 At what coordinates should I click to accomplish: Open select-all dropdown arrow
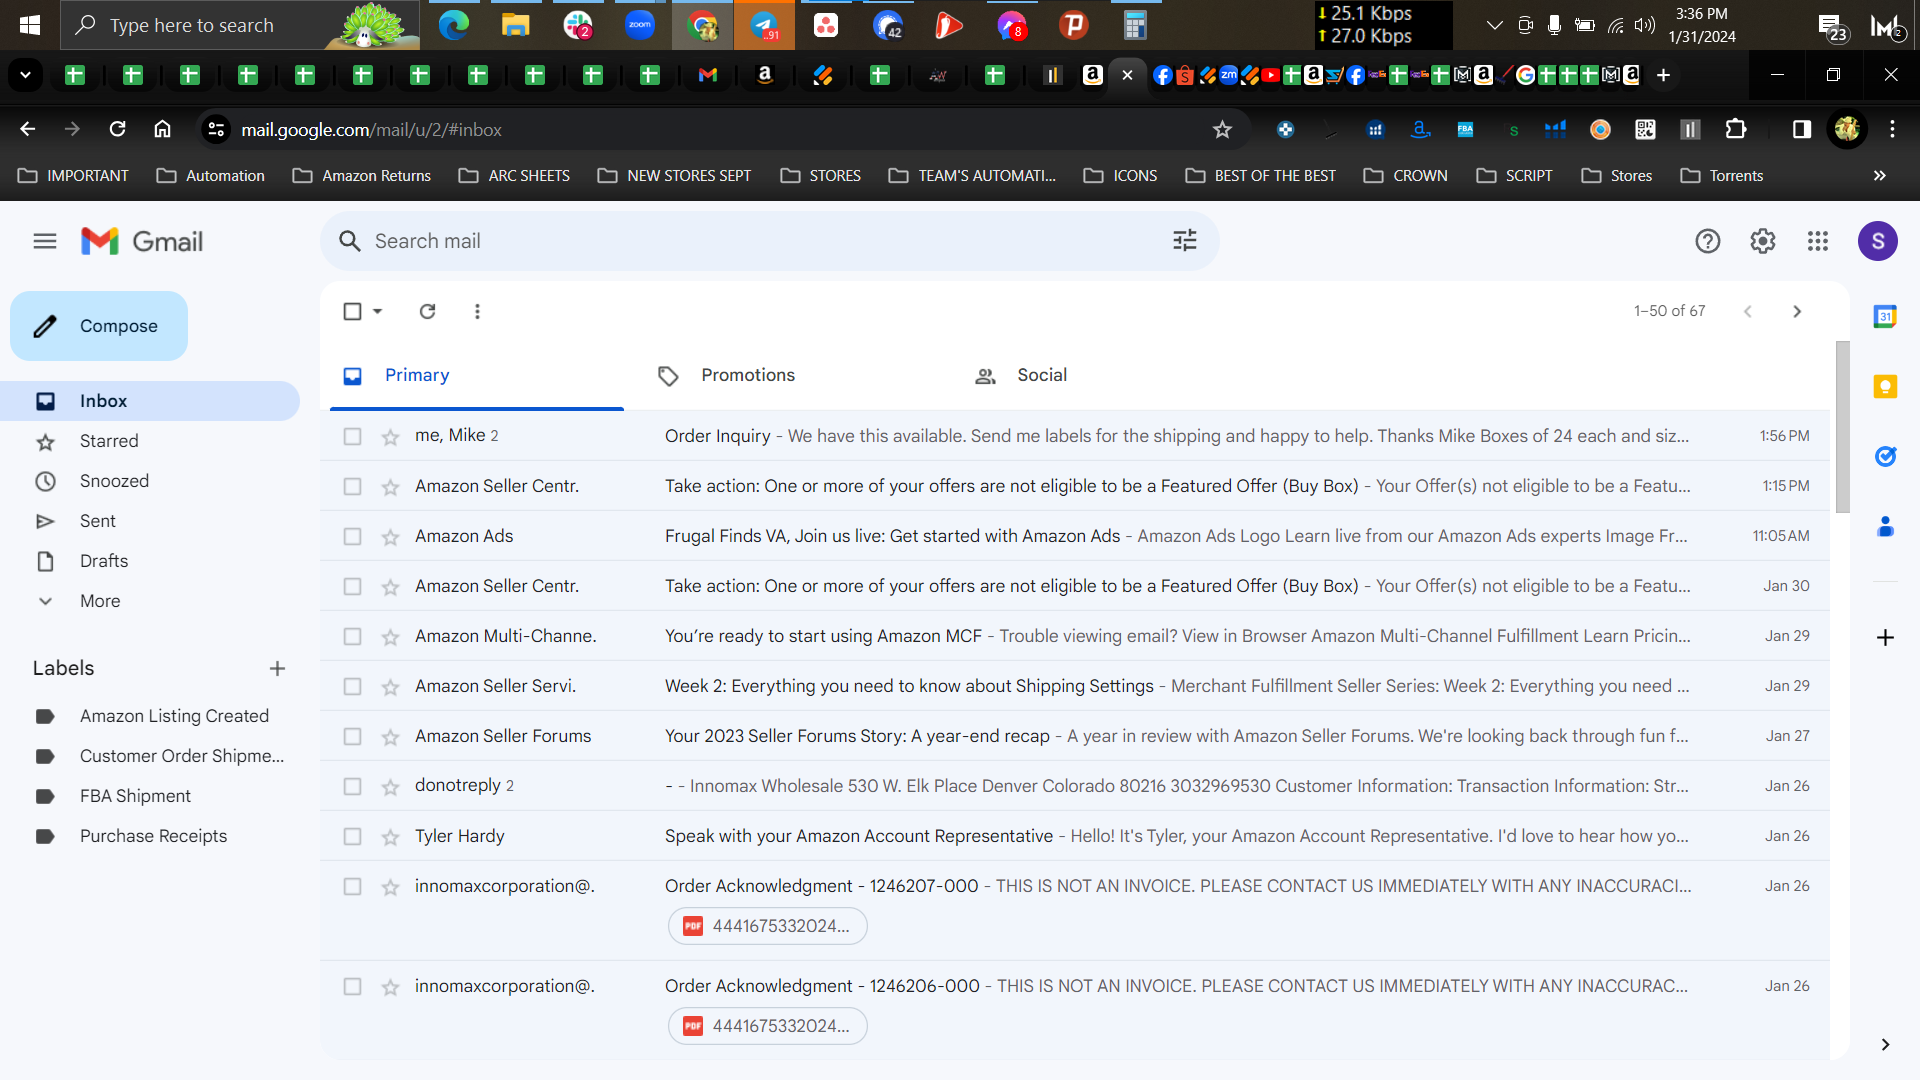(378, 311)
